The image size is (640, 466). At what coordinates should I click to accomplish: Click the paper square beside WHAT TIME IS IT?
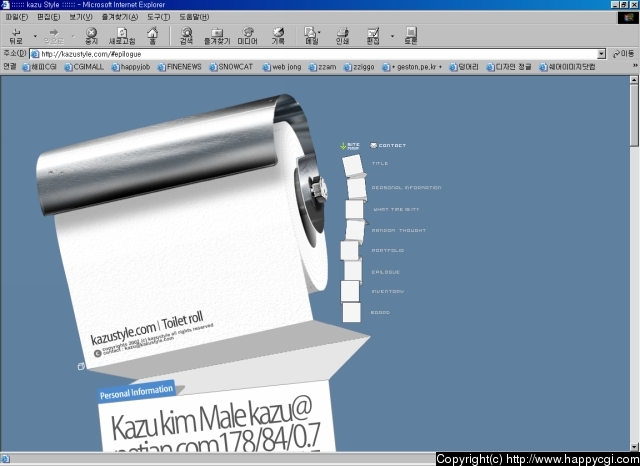(354, 209)
